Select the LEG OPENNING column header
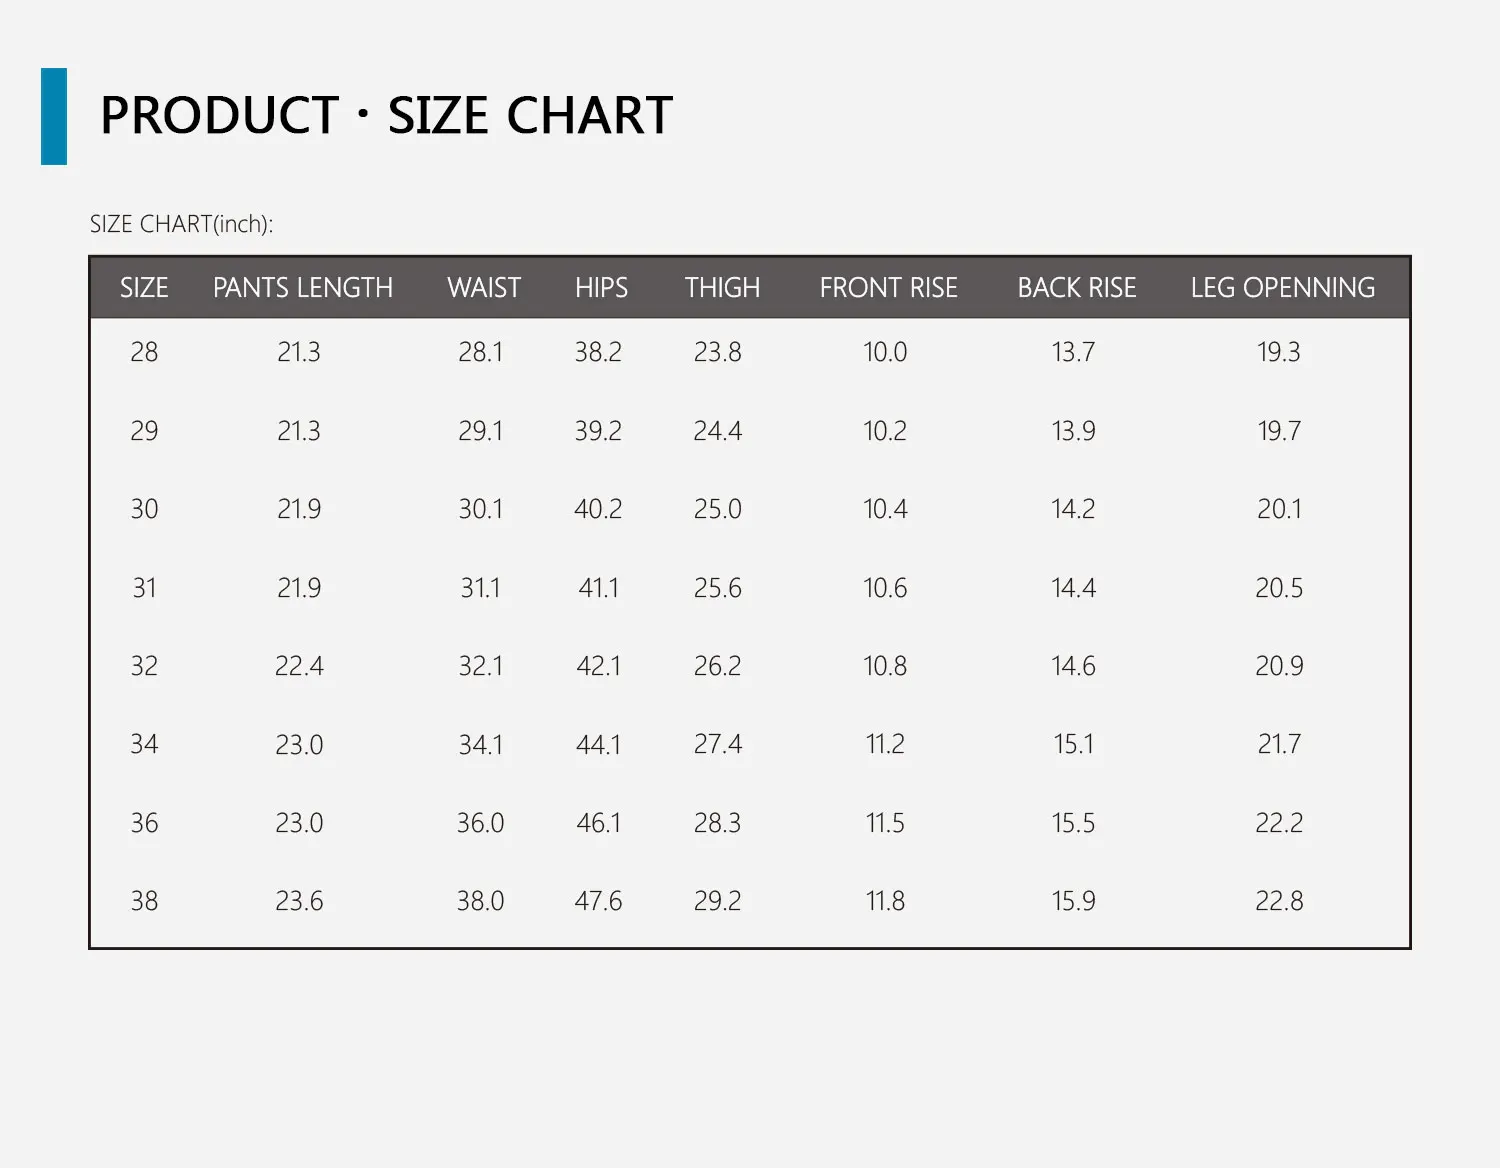Image resolution: width=1500 pixels, height=1168 pixels. click(x=1282, y=288)
